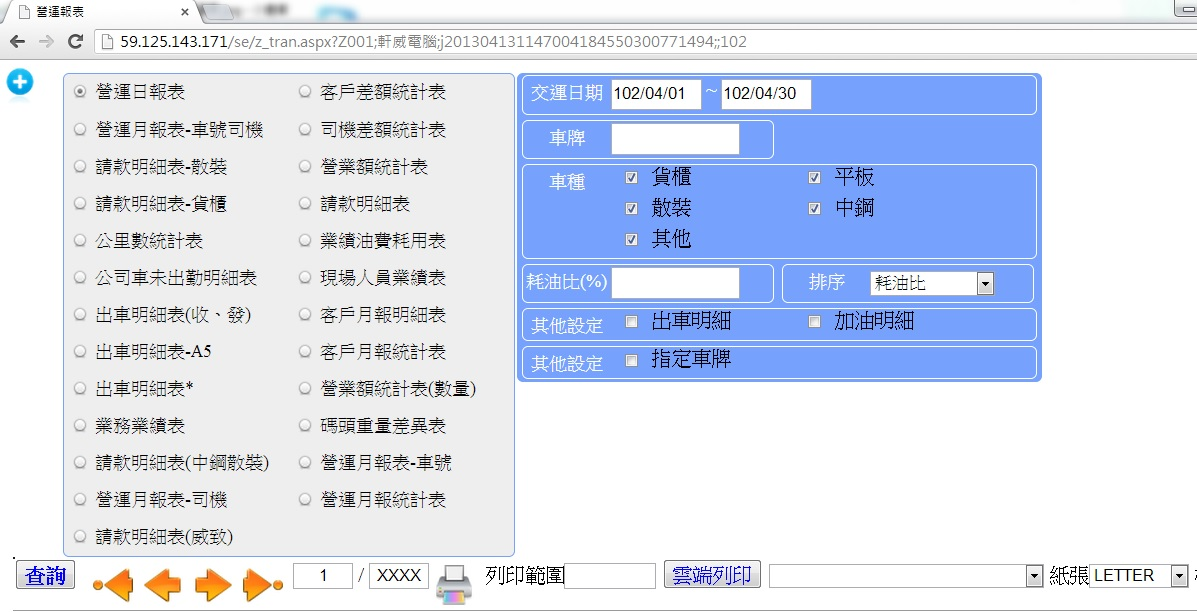
Task: Select 出車明細表(收、發) radio option
Action: click(79, 314)
